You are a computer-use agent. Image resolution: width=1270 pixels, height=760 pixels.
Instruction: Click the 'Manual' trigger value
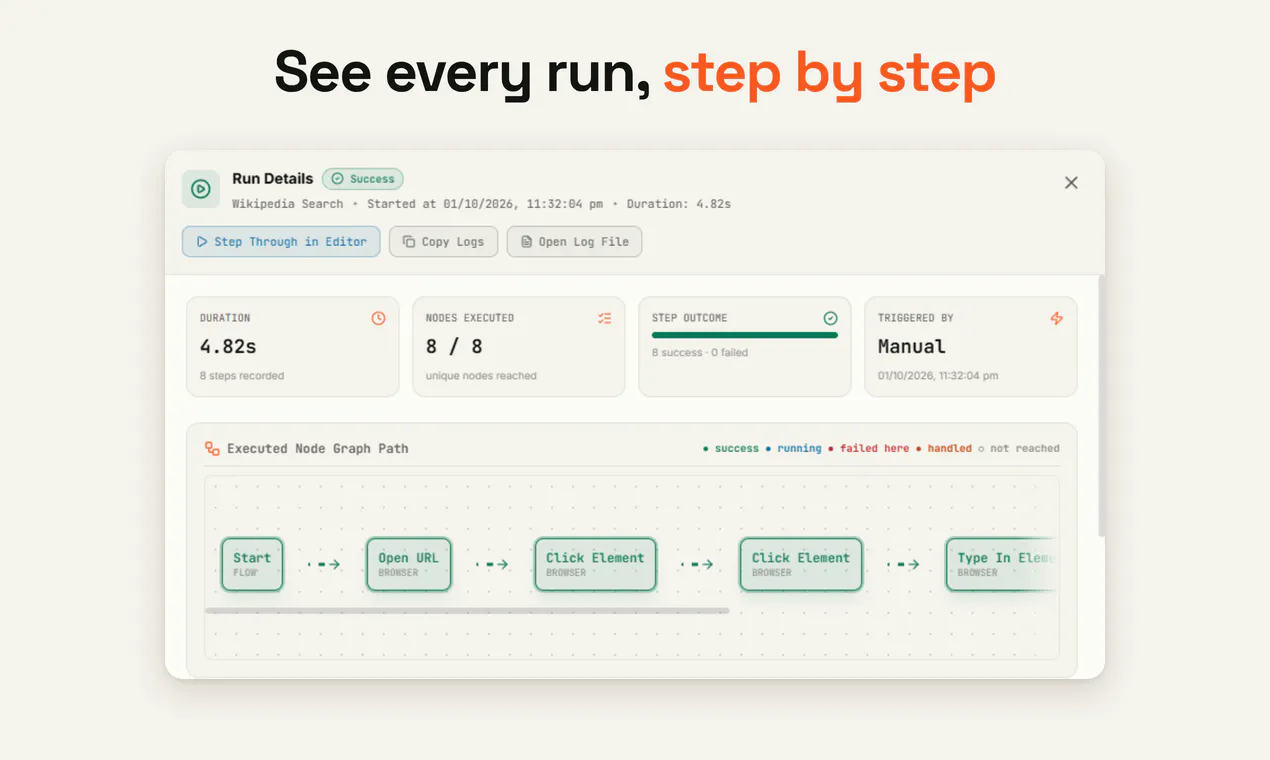912,346
